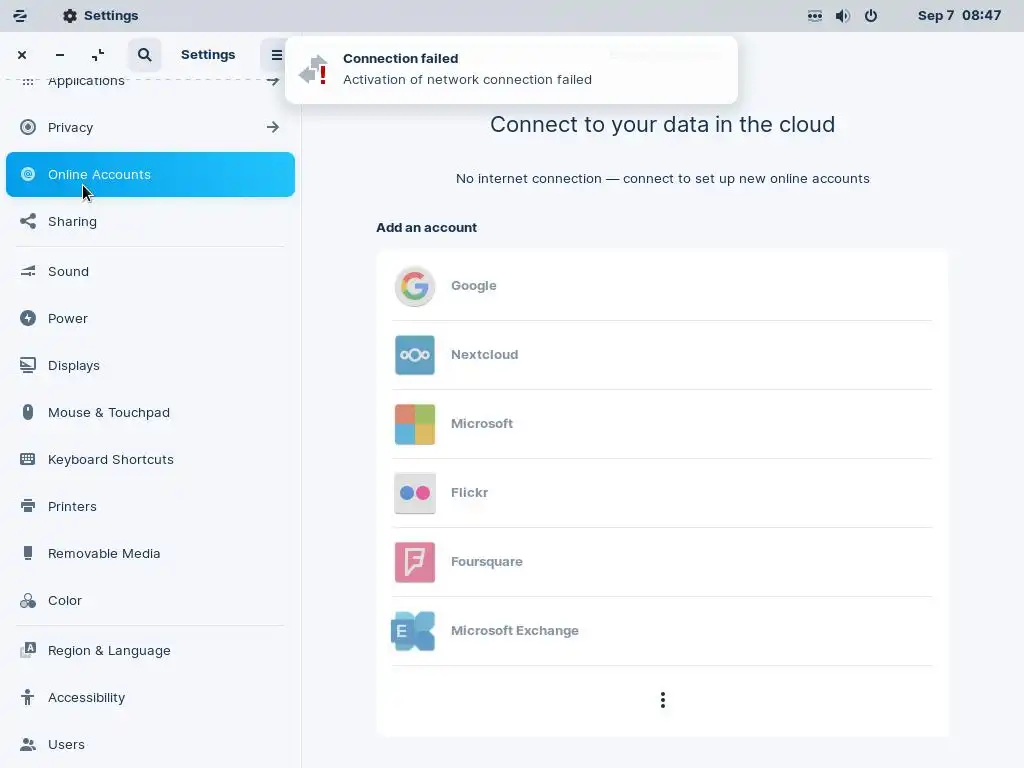This screenshot has width=1024, height=768.
Task: Add a Nextcloud account
Action: click(x=662, y=355)
